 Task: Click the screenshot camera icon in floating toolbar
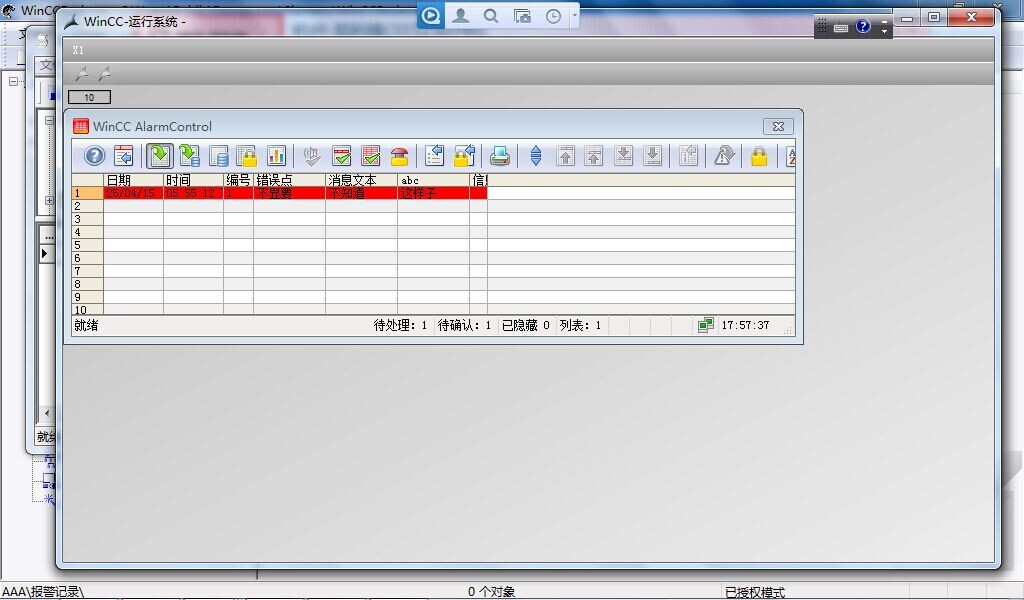[522, 16]
